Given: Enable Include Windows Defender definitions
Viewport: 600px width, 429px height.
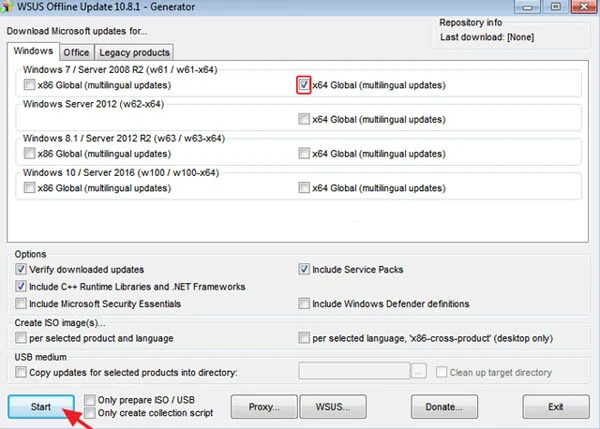Looking at the screenshot, I should tap(304, 303).
